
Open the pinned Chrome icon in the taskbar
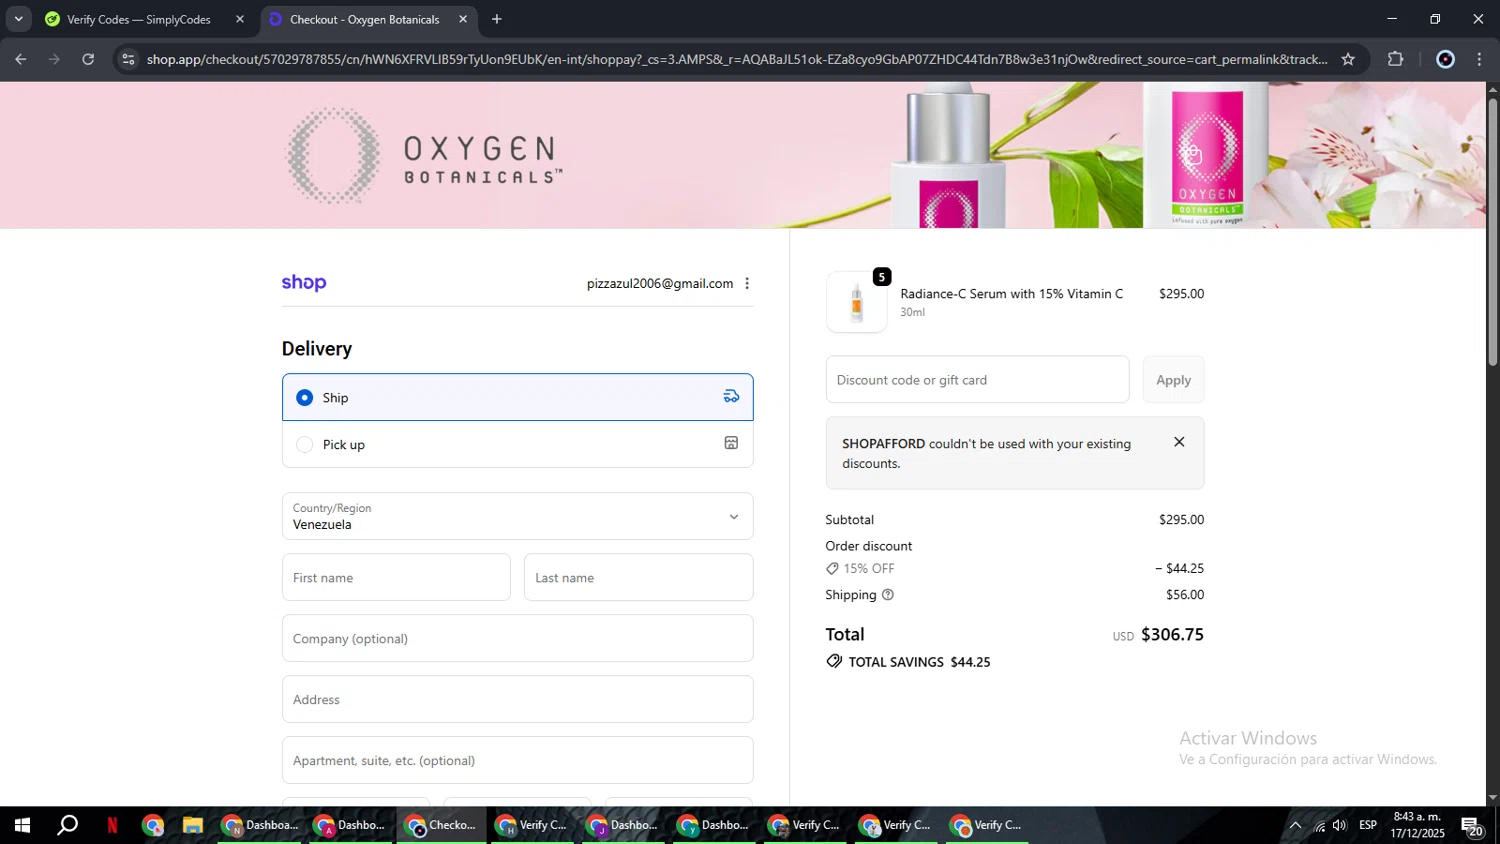coord(152,825)
